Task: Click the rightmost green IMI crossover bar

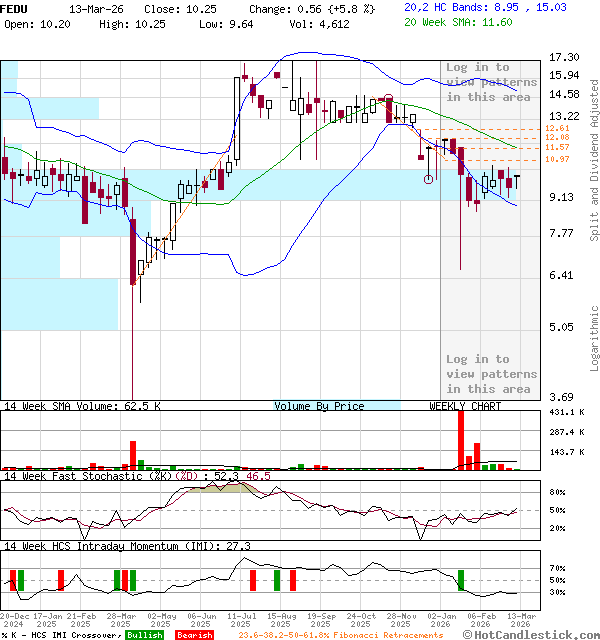Action: point(461,579)
